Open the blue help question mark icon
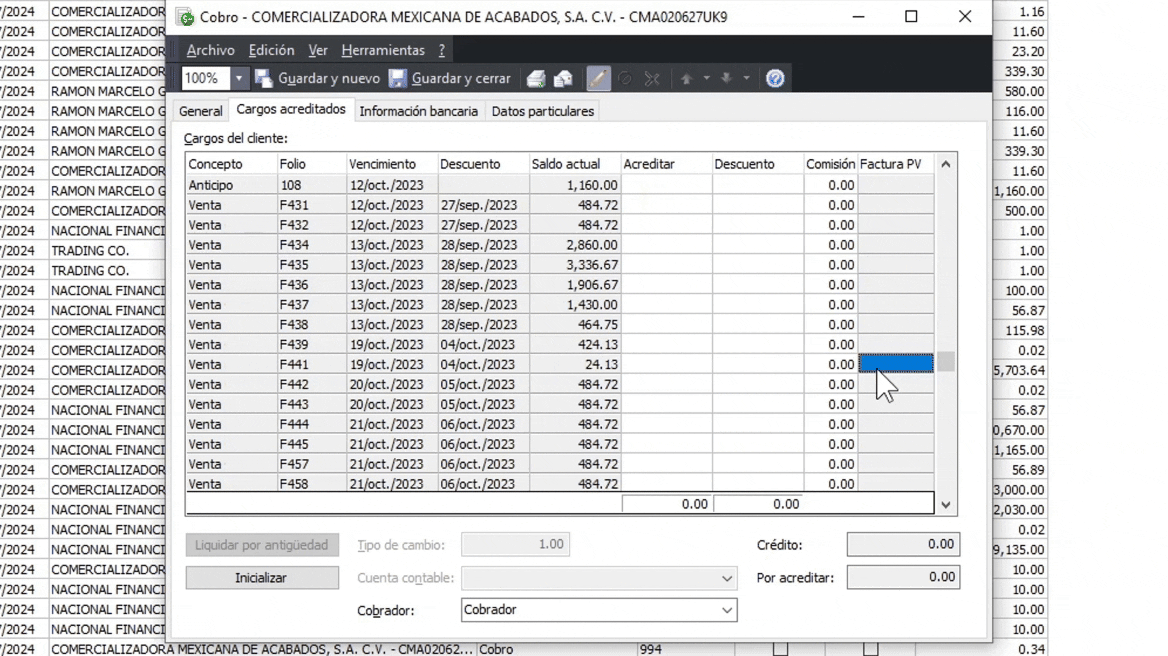The height and width of the screenshot is (656, 1168). coord(775,78)
